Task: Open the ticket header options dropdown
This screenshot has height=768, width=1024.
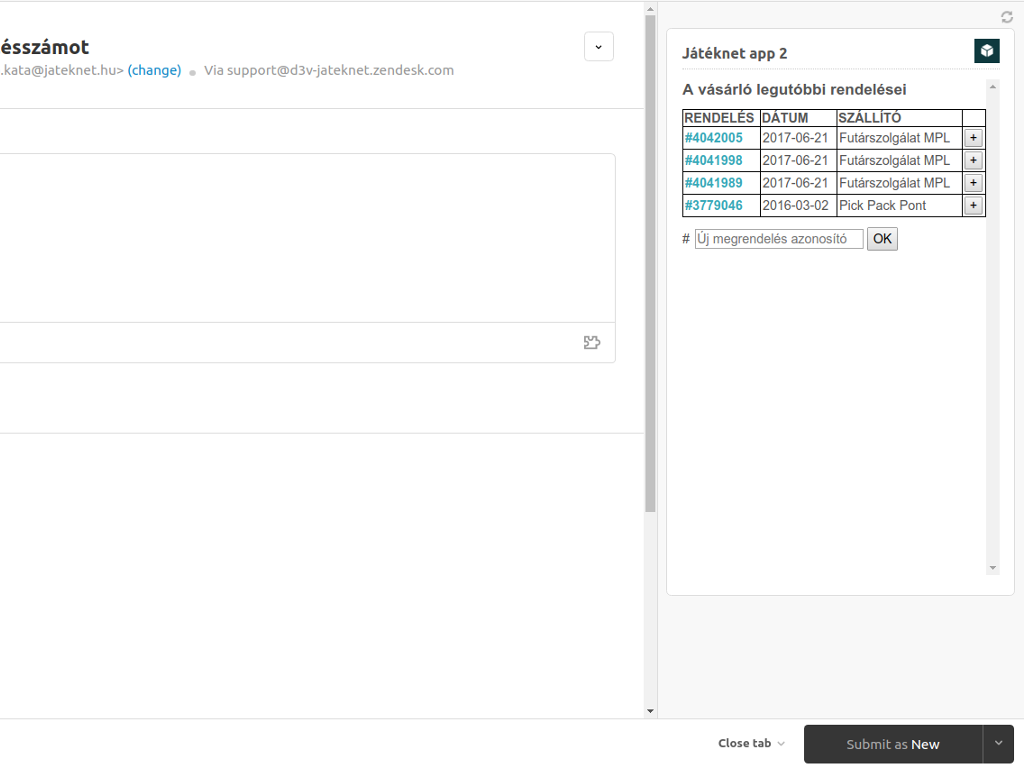Action: [598, 47]
